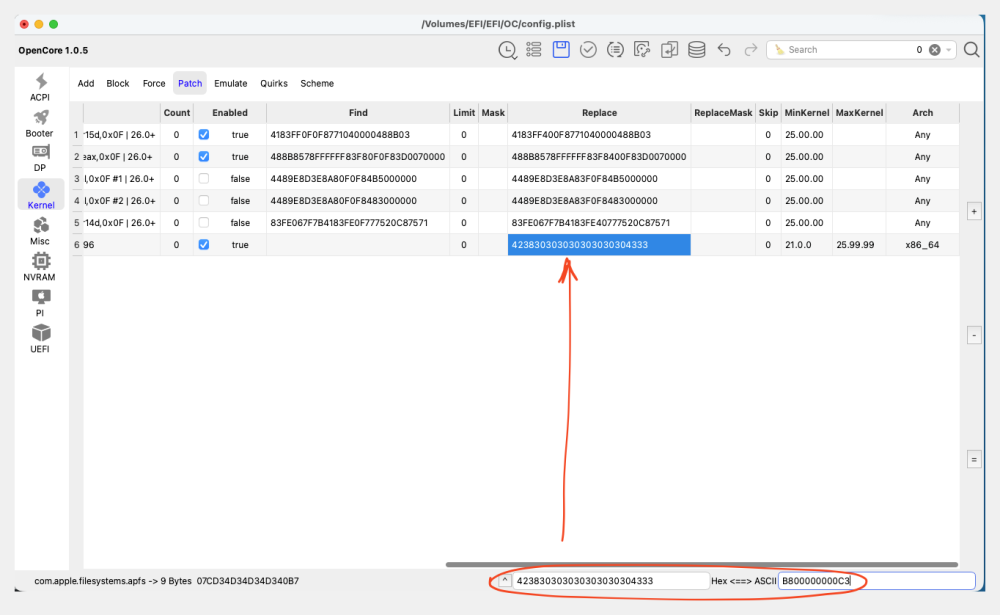Click the redo arrow icon
Image resolution: width=1000 pixels, height=615 pixels.
point(751,50)
